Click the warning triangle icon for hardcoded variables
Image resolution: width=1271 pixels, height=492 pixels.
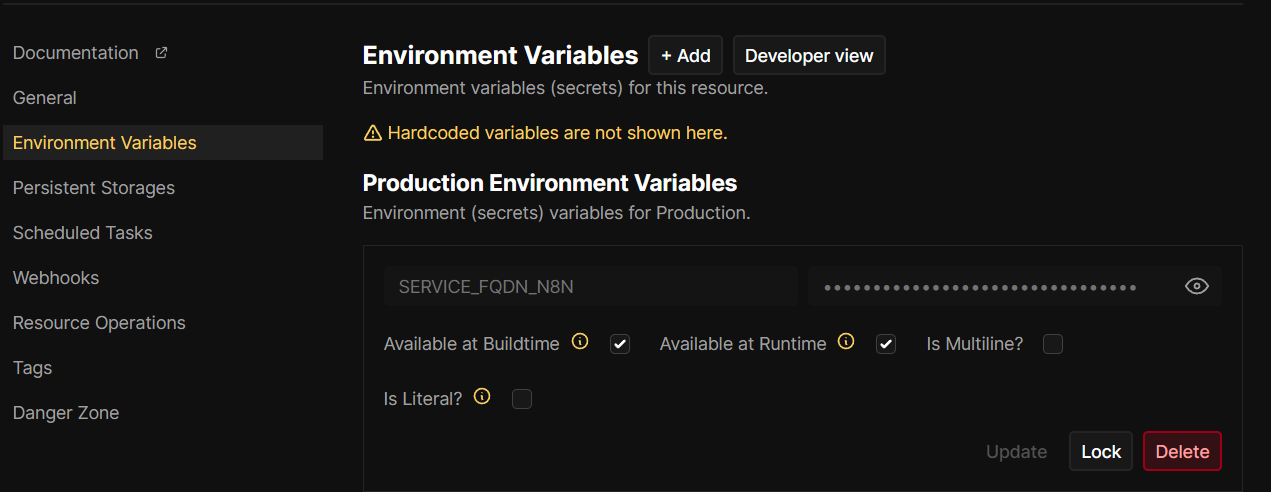point(373,133)
